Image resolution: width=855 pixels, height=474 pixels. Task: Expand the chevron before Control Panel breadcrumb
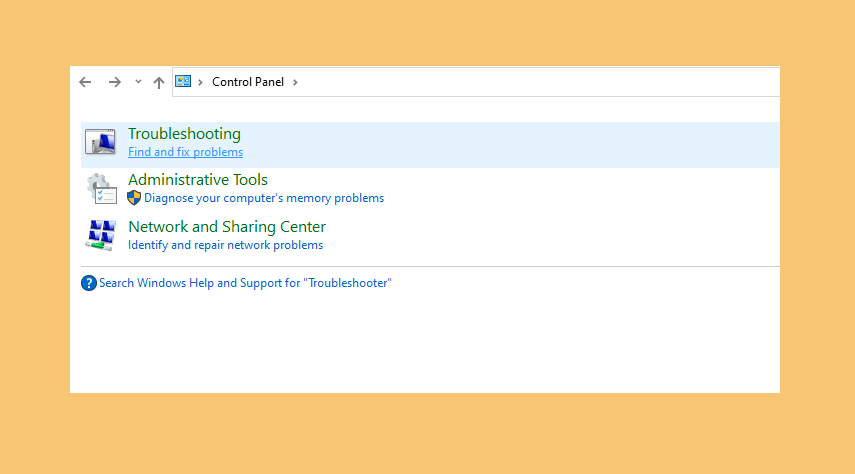[x=200, y=82]
